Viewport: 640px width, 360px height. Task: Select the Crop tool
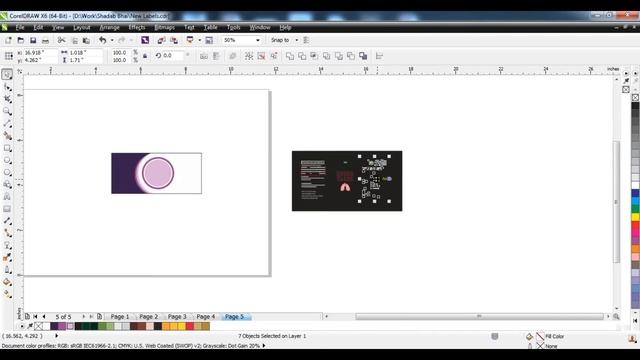7,99
